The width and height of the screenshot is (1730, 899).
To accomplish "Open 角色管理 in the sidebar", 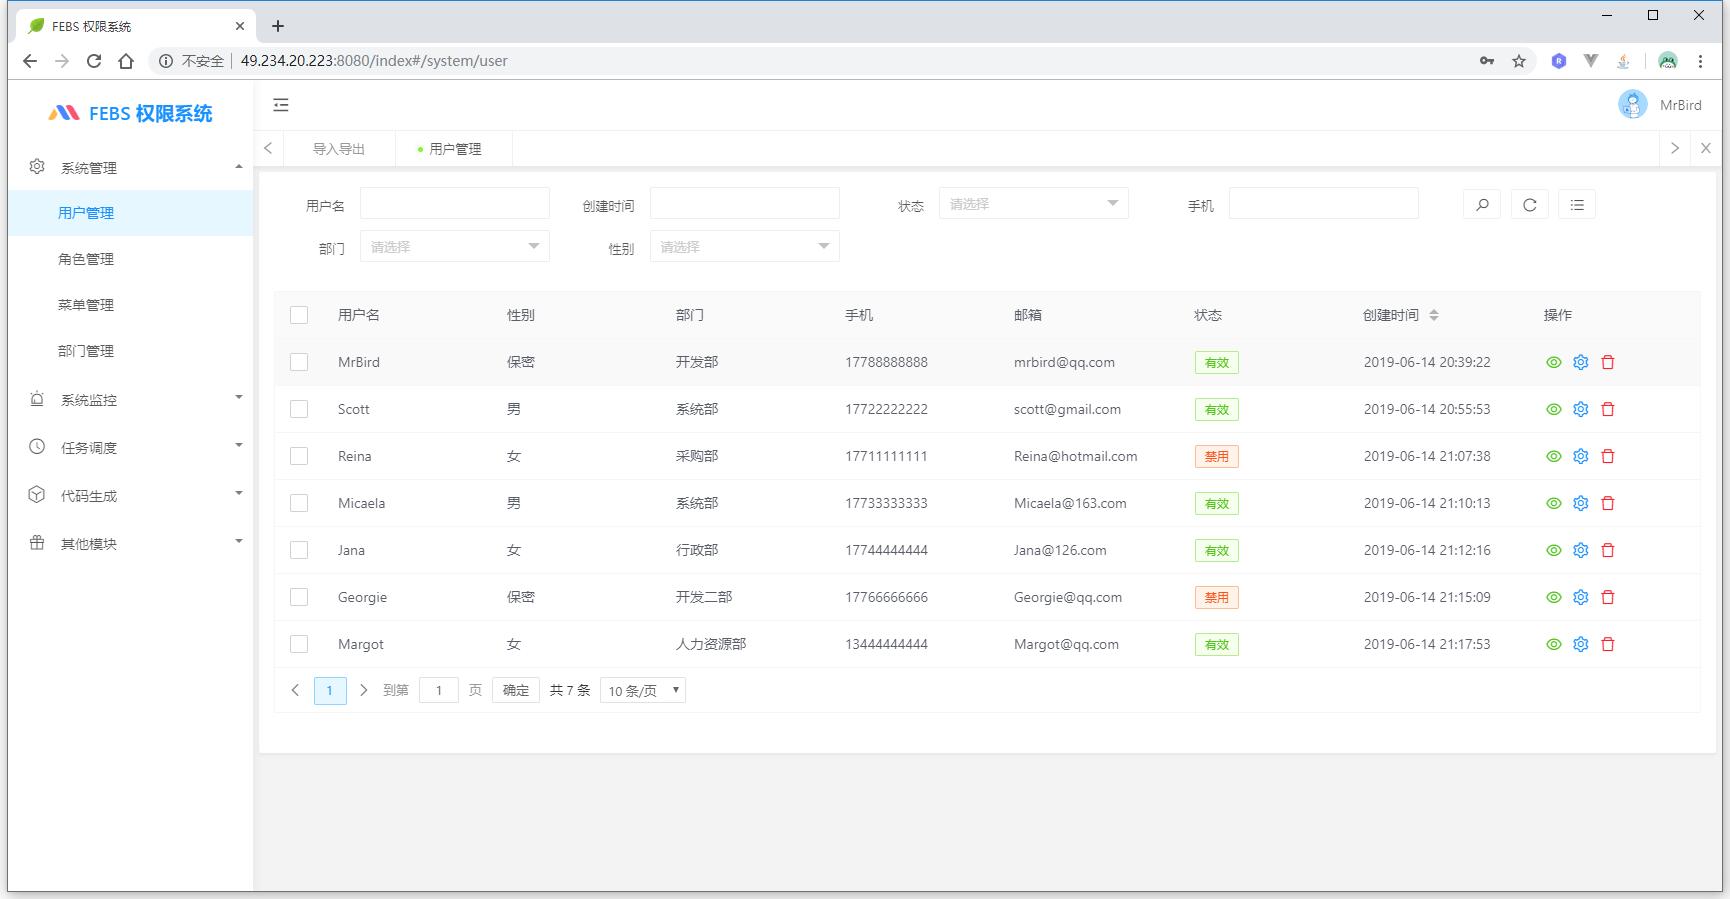I will coord(131,259).
